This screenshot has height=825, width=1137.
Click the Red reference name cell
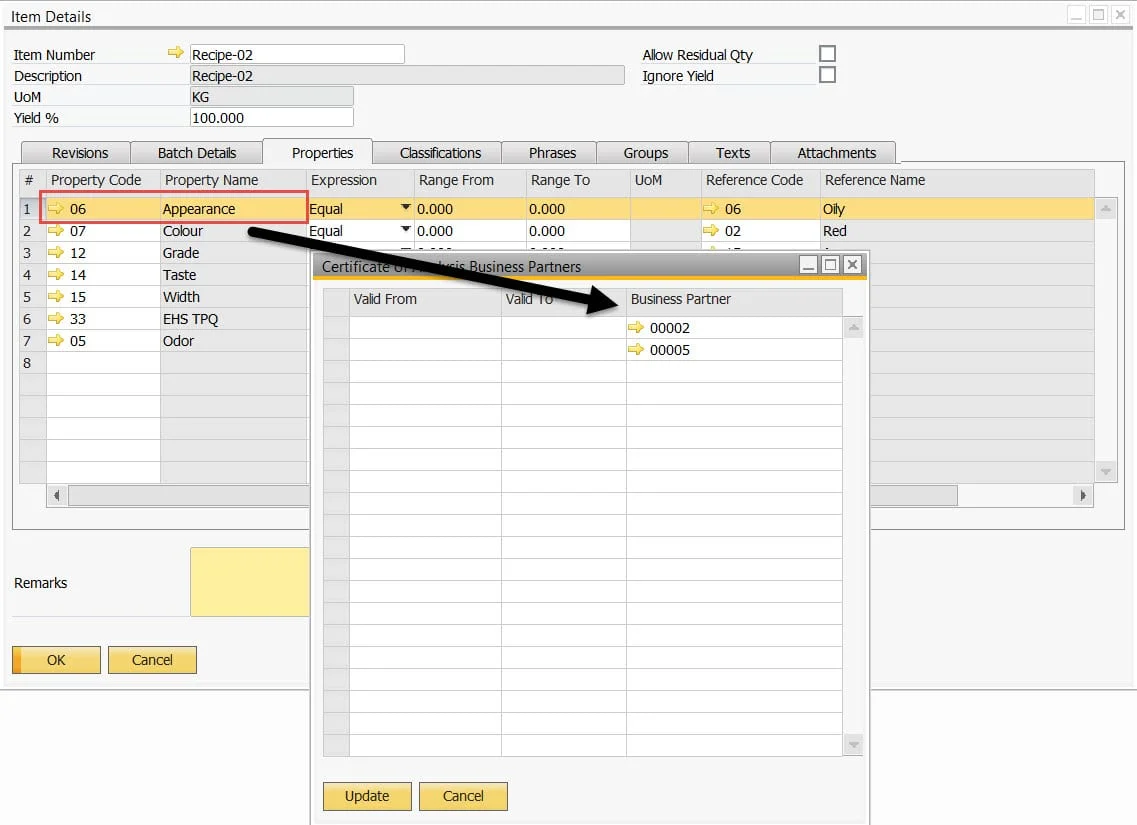[956, 231]
